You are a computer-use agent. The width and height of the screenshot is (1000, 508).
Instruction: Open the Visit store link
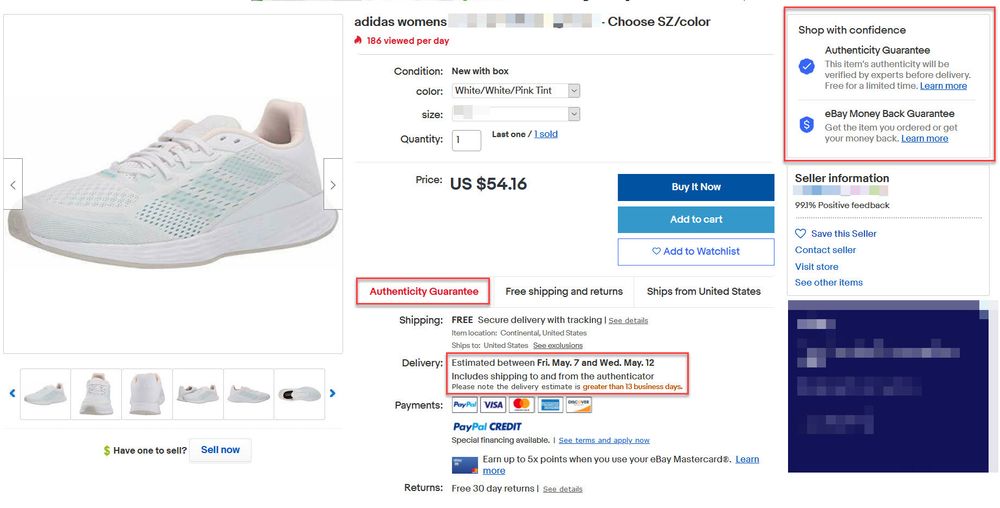point(817,266)
